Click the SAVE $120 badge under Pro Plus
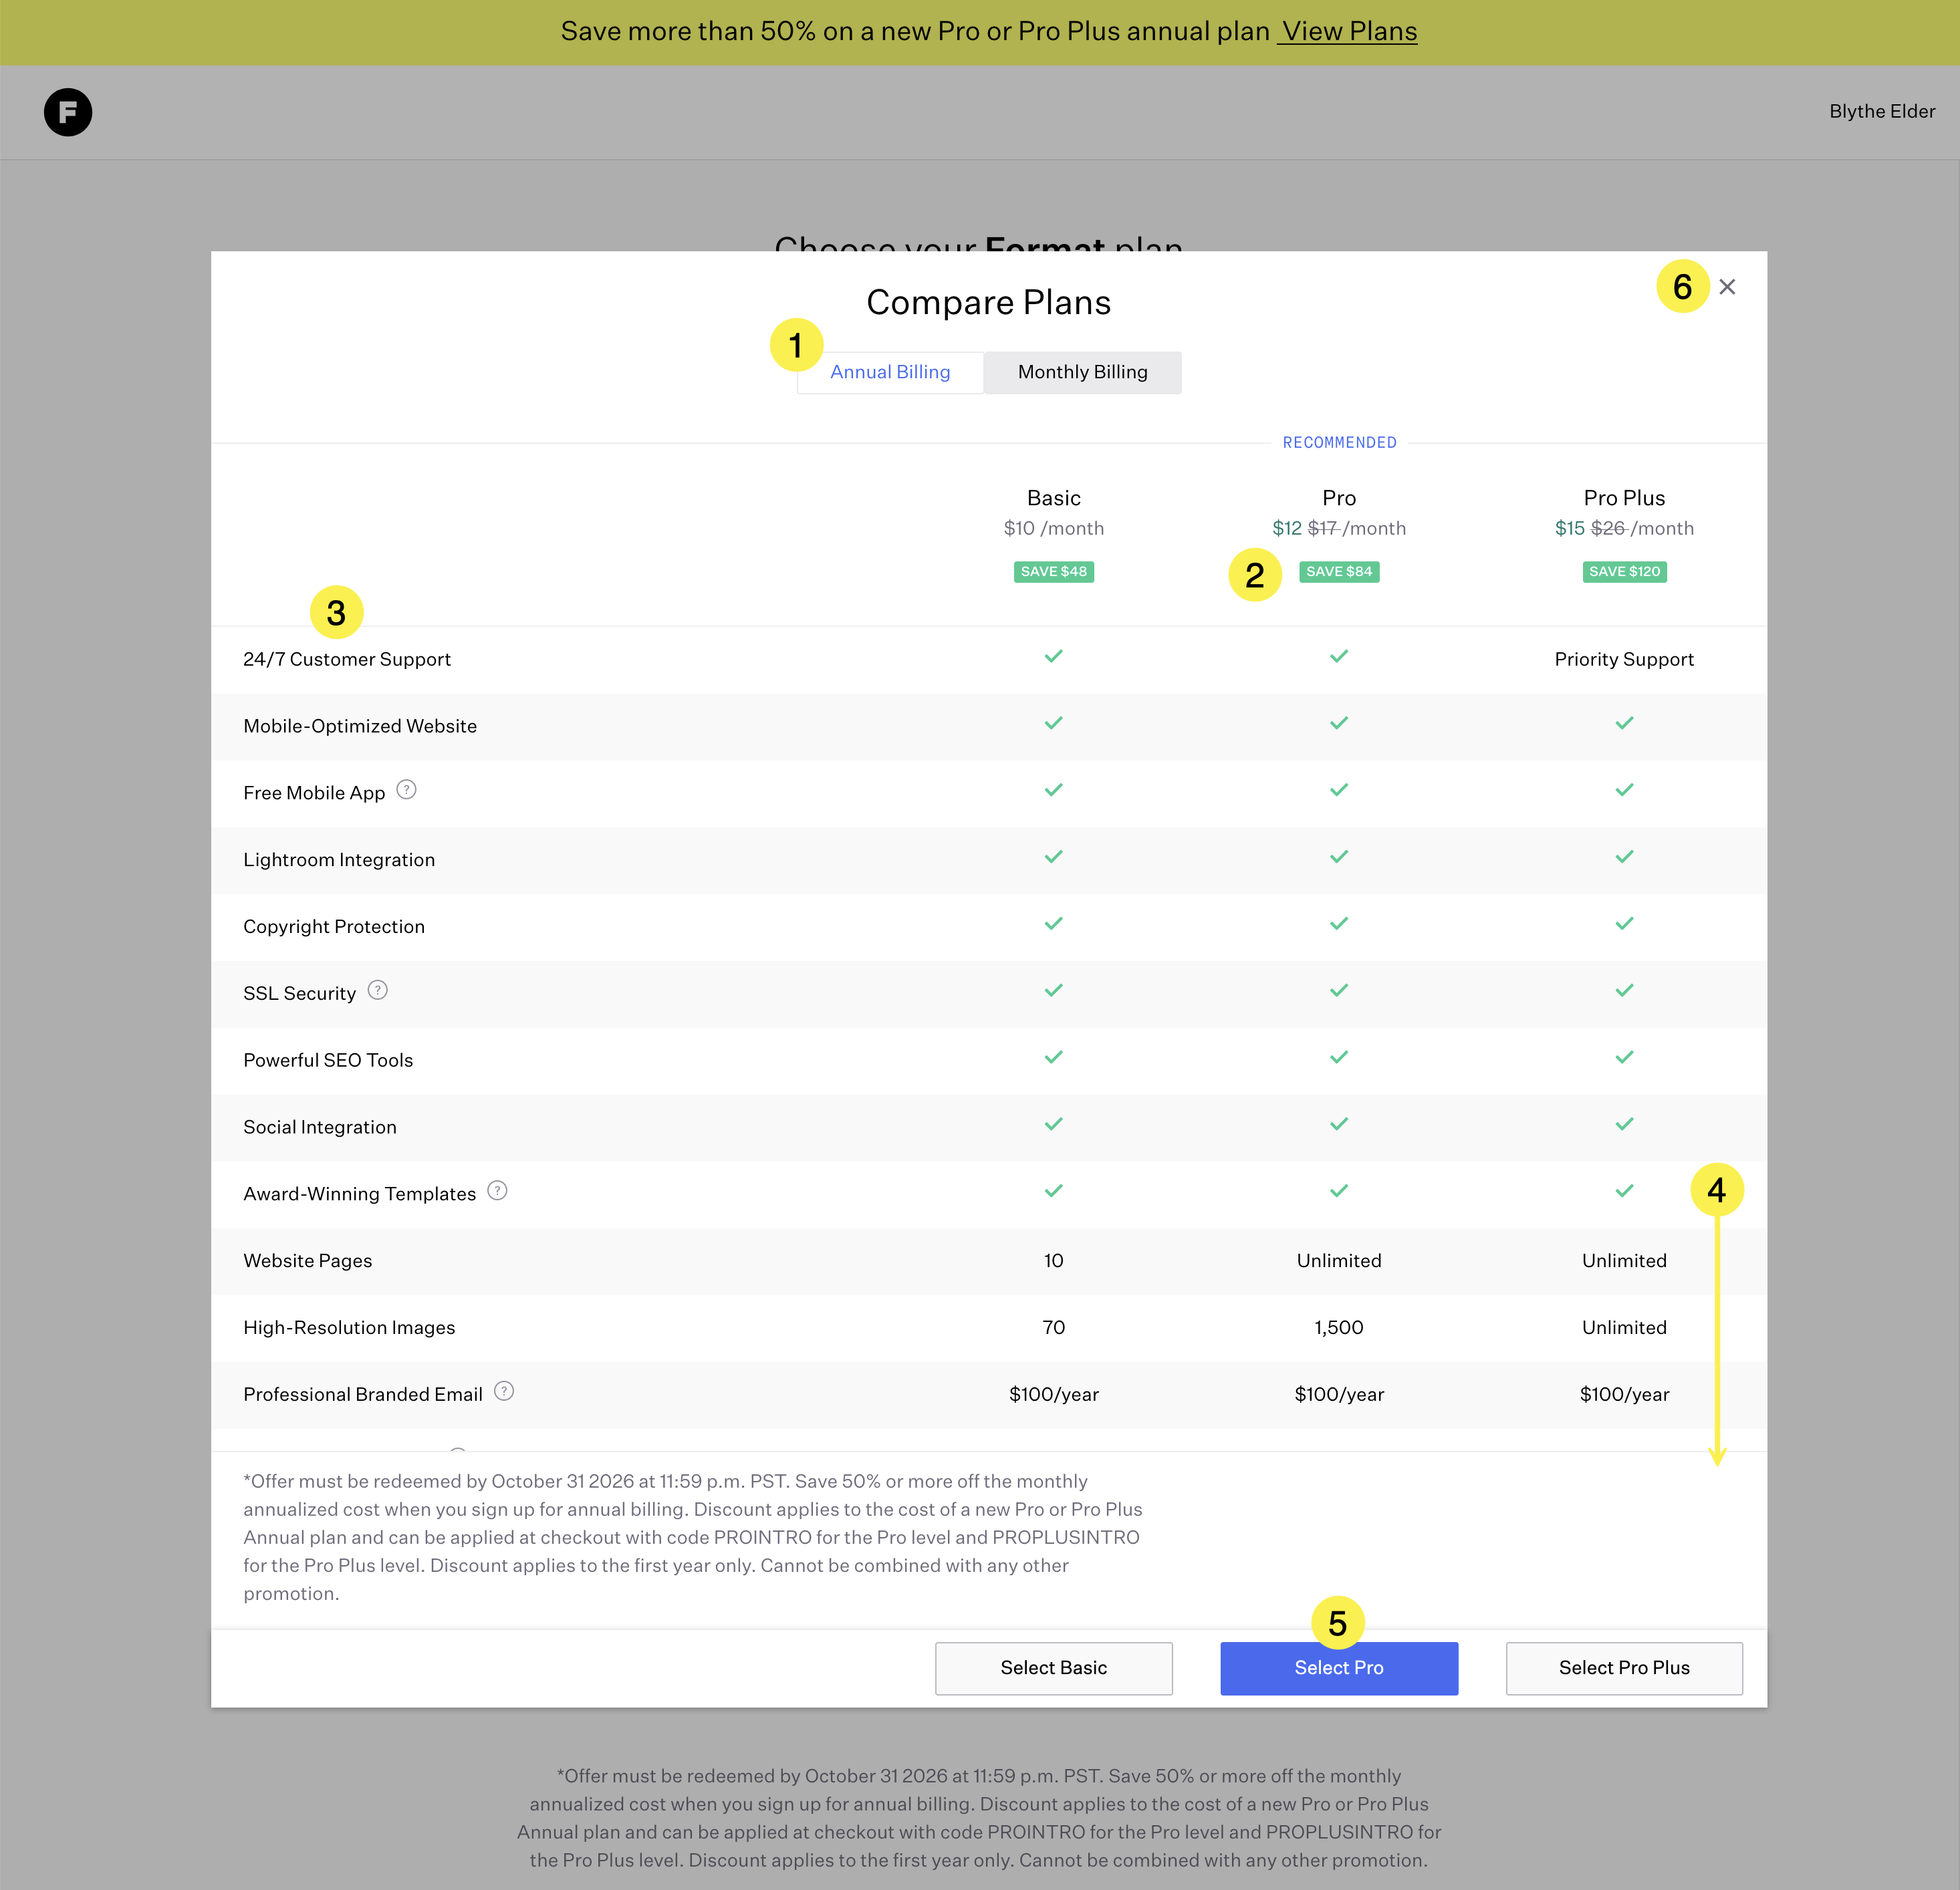1960x1890 pixels. coord(1624,572)
